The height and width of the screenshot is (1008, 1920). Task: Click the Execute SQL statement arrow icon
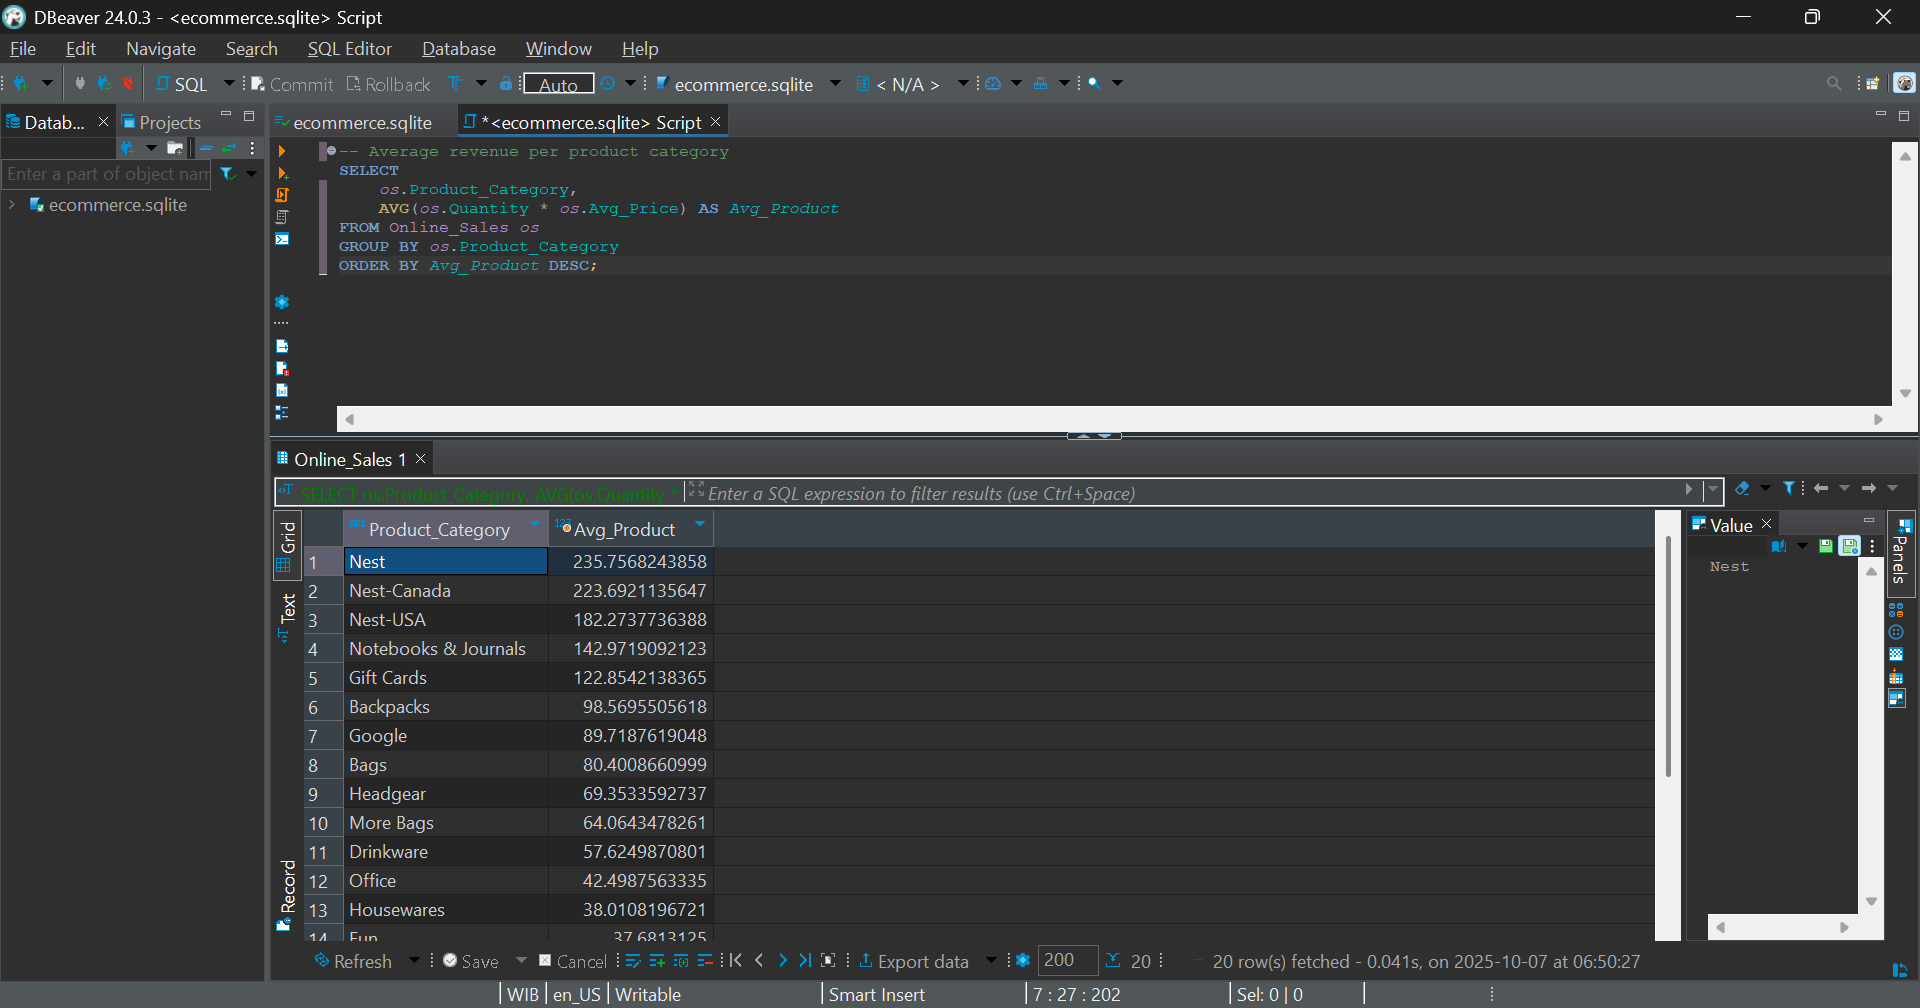282,151
